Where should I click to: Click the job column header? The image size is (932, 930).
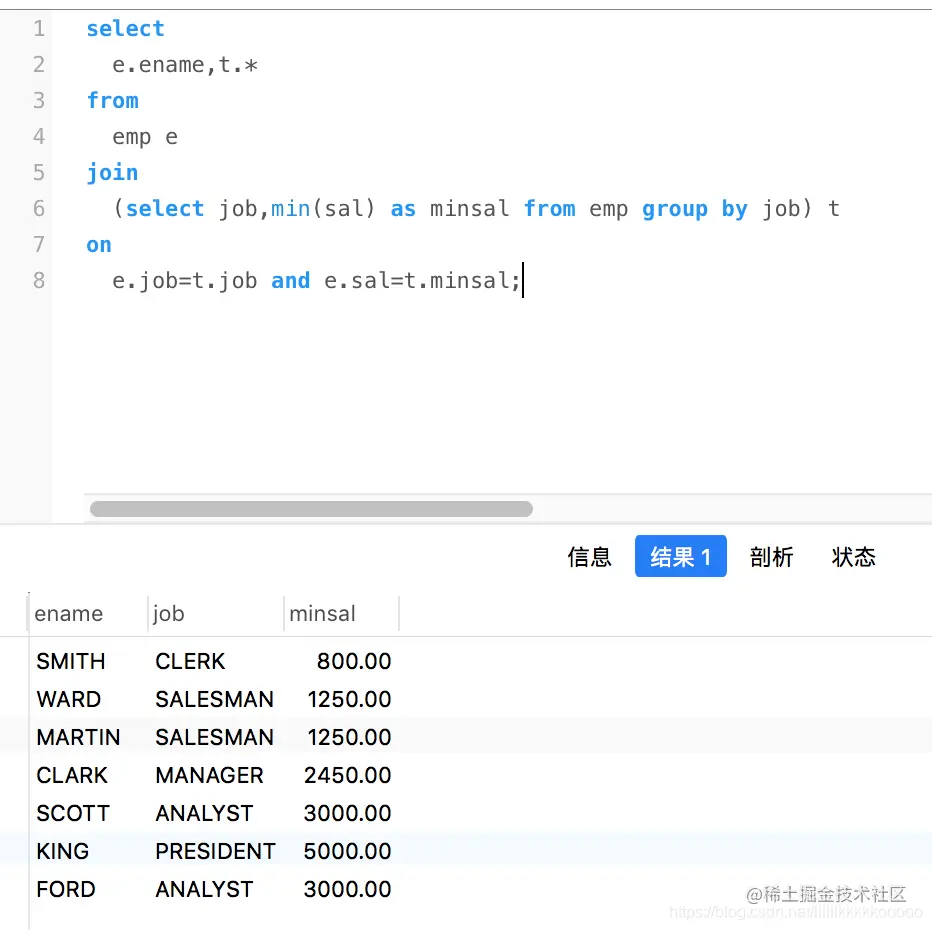coord(168,613)
